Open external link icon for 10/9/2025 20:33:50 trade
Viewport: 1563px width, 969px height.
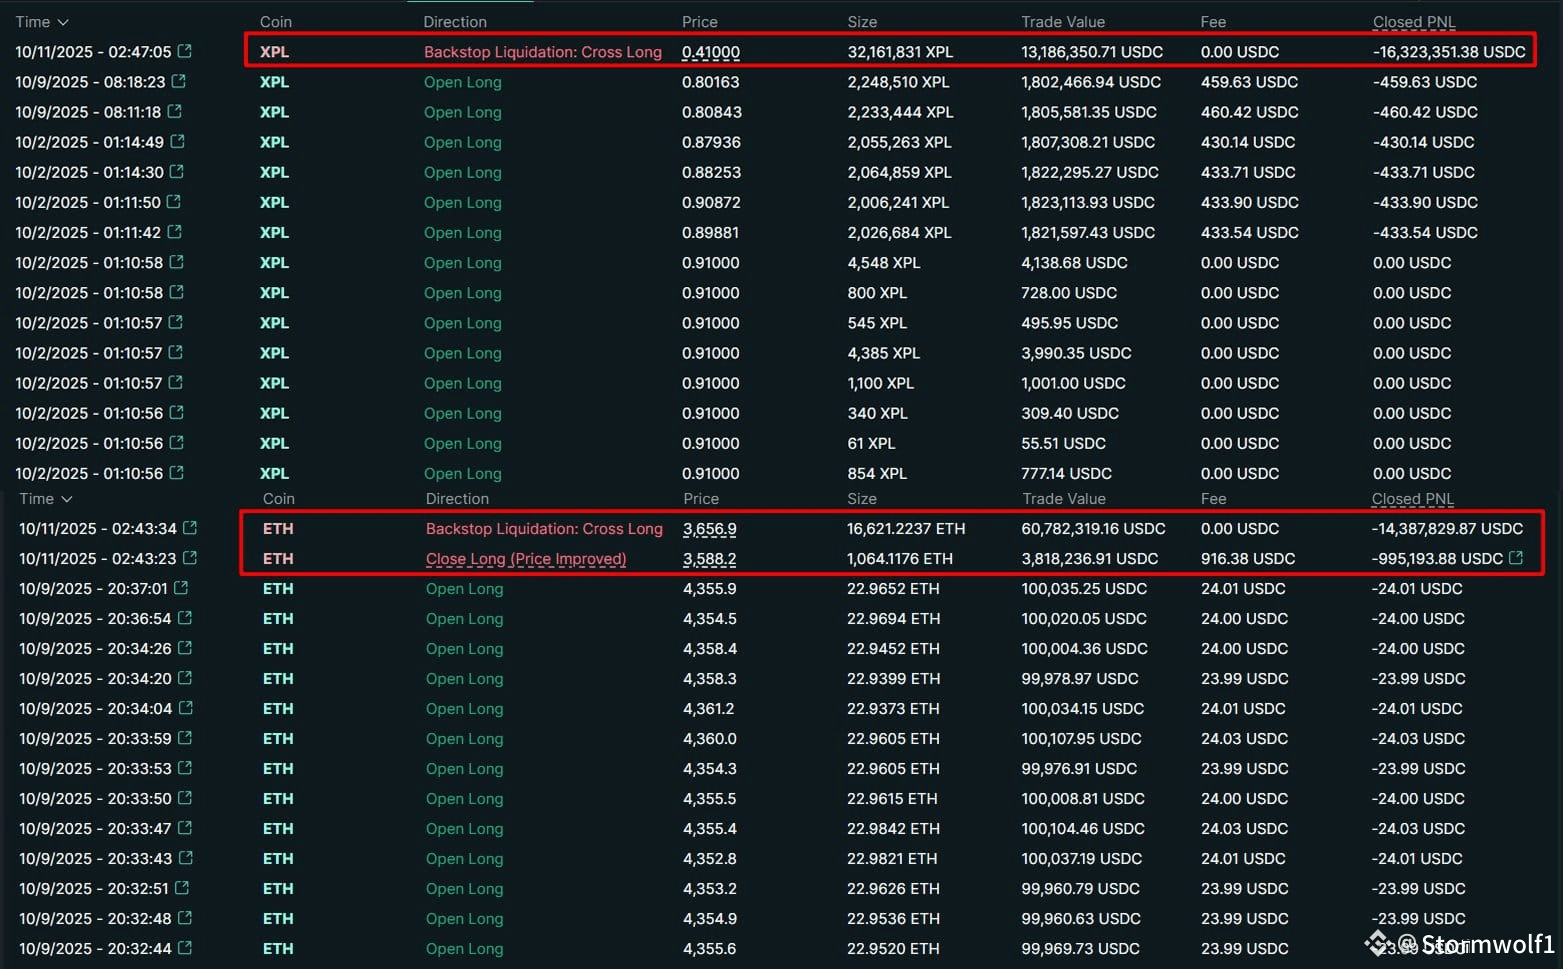pos(185,797)
